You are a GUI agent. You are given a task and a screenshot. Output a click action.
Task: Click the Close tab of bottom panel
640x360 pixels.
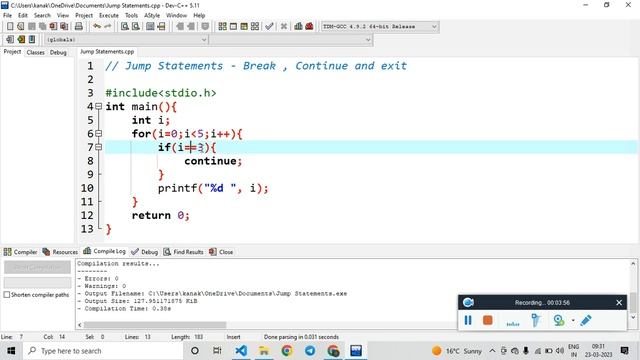221,252
